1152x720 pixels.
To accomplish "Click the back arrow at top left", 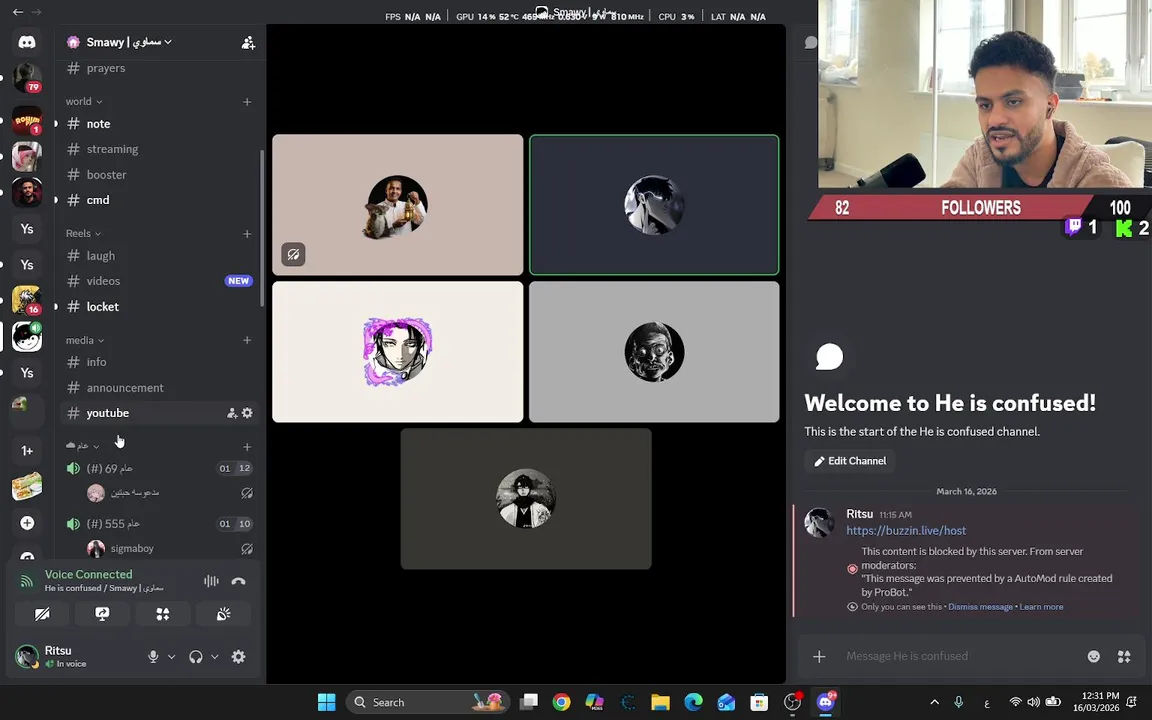I will point(18,12).
